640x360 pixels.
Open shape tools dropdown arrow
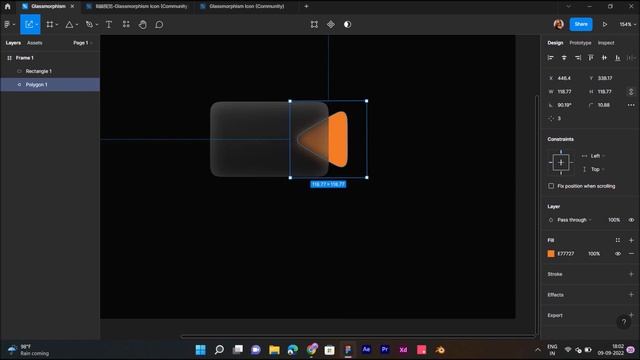click(77, 25)
